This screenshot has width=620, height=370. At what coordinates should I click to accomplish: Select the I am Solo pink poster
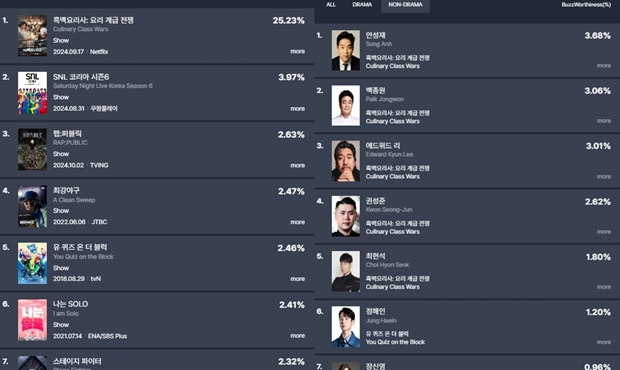32,320
